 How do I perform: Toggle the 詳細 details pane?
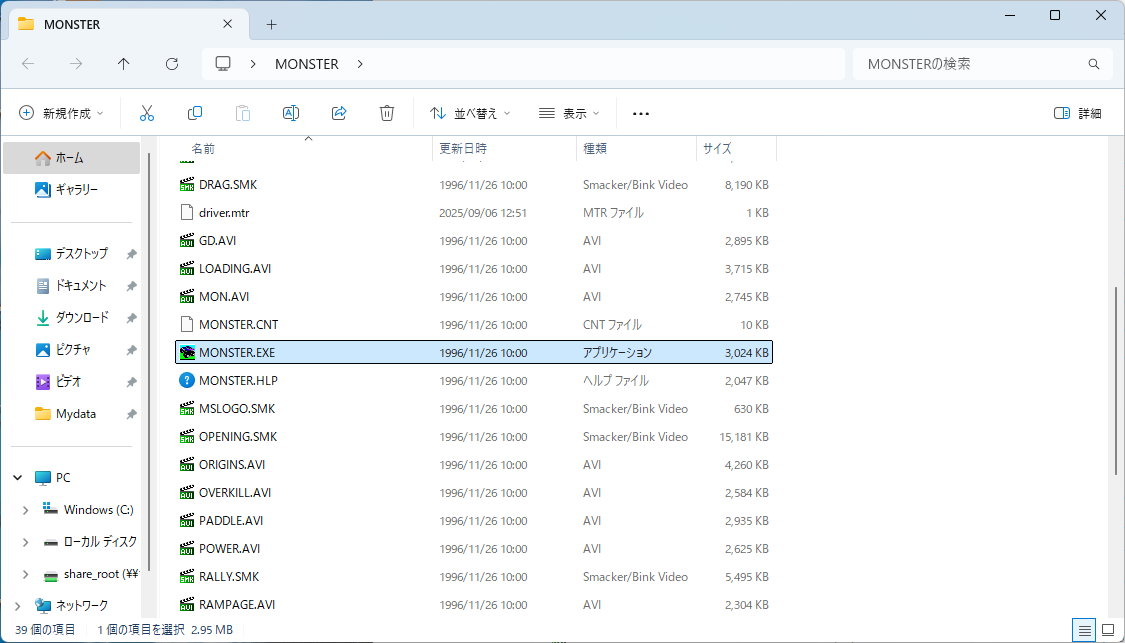pos(1078,113)
